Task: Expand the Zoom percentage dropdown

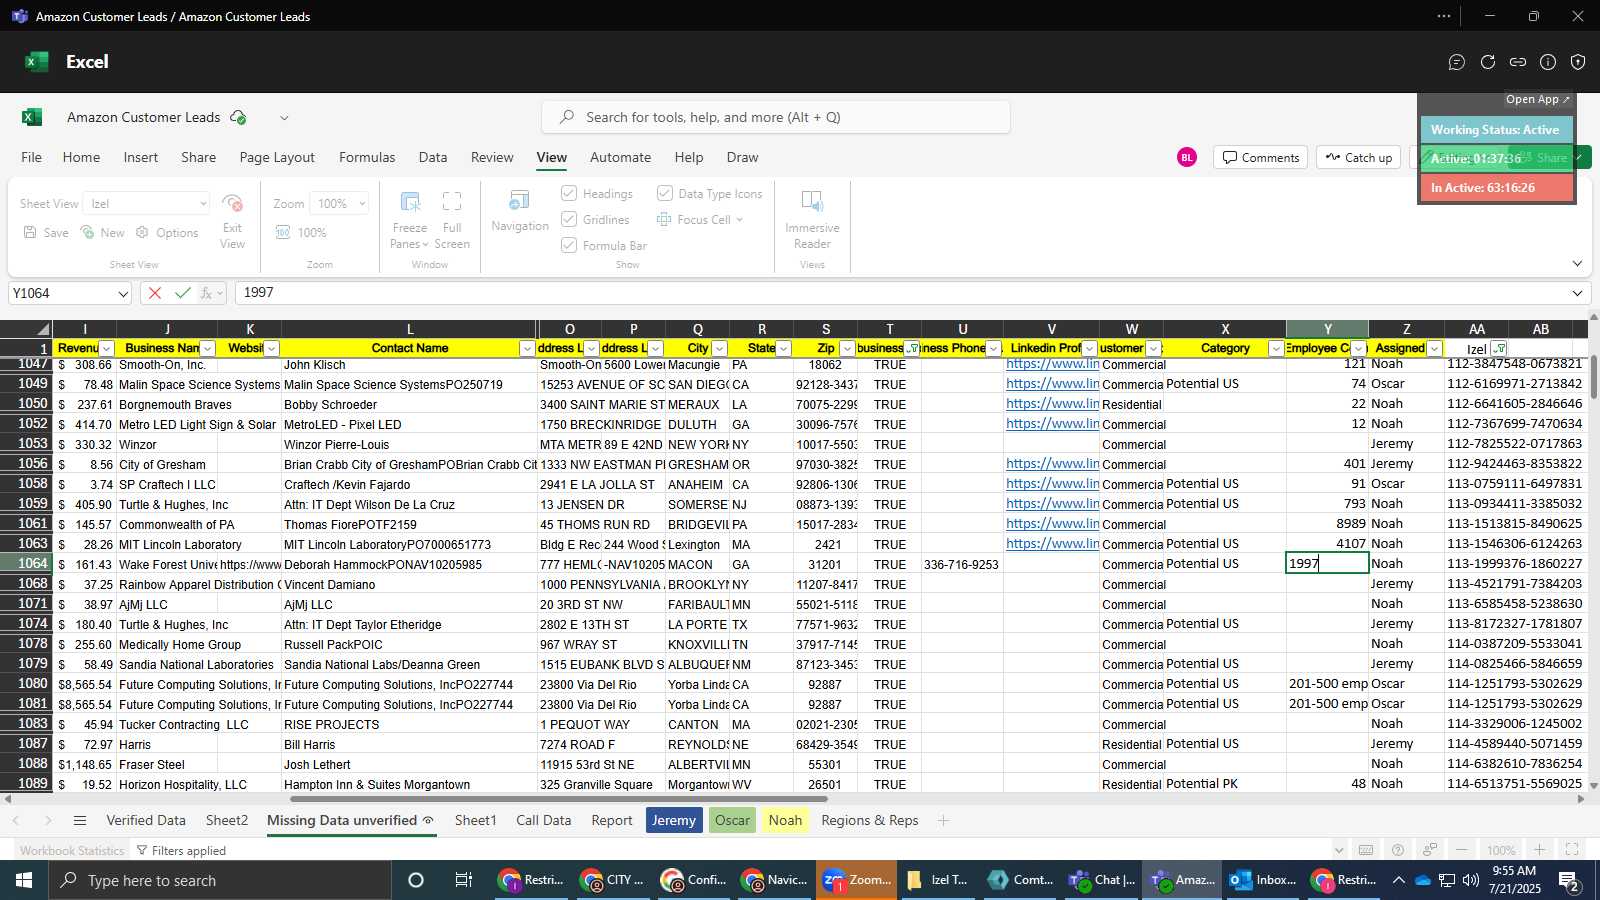Action: point(361,203)
